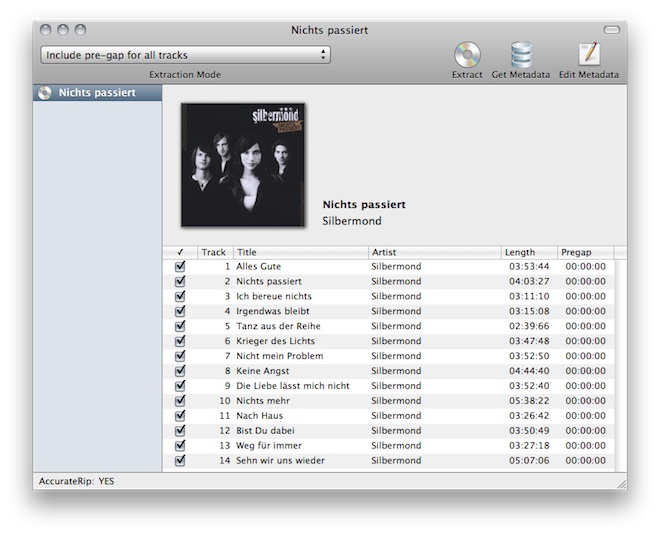
Task: Click the toolbar toggle pill button
Action: click(612, 30)
